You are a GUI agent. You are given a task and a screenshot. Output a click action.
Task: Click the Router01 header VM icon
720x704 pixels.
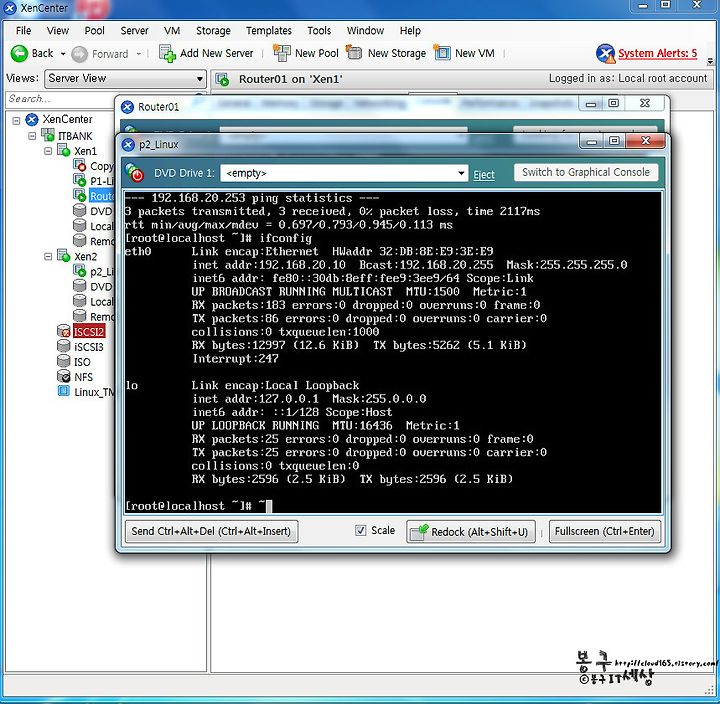223,79
